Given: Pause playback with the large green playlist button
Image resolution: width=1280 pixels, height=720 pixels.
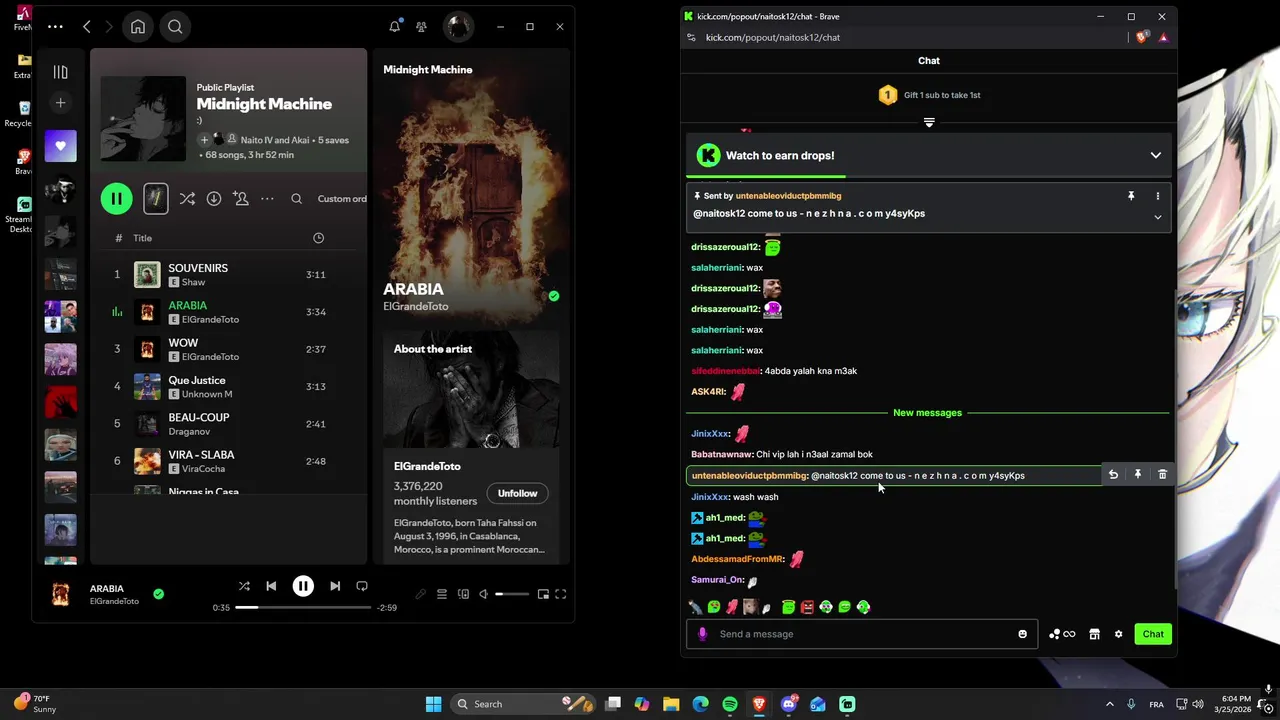Looking at the screenshot, I should (x=116, y=198).
